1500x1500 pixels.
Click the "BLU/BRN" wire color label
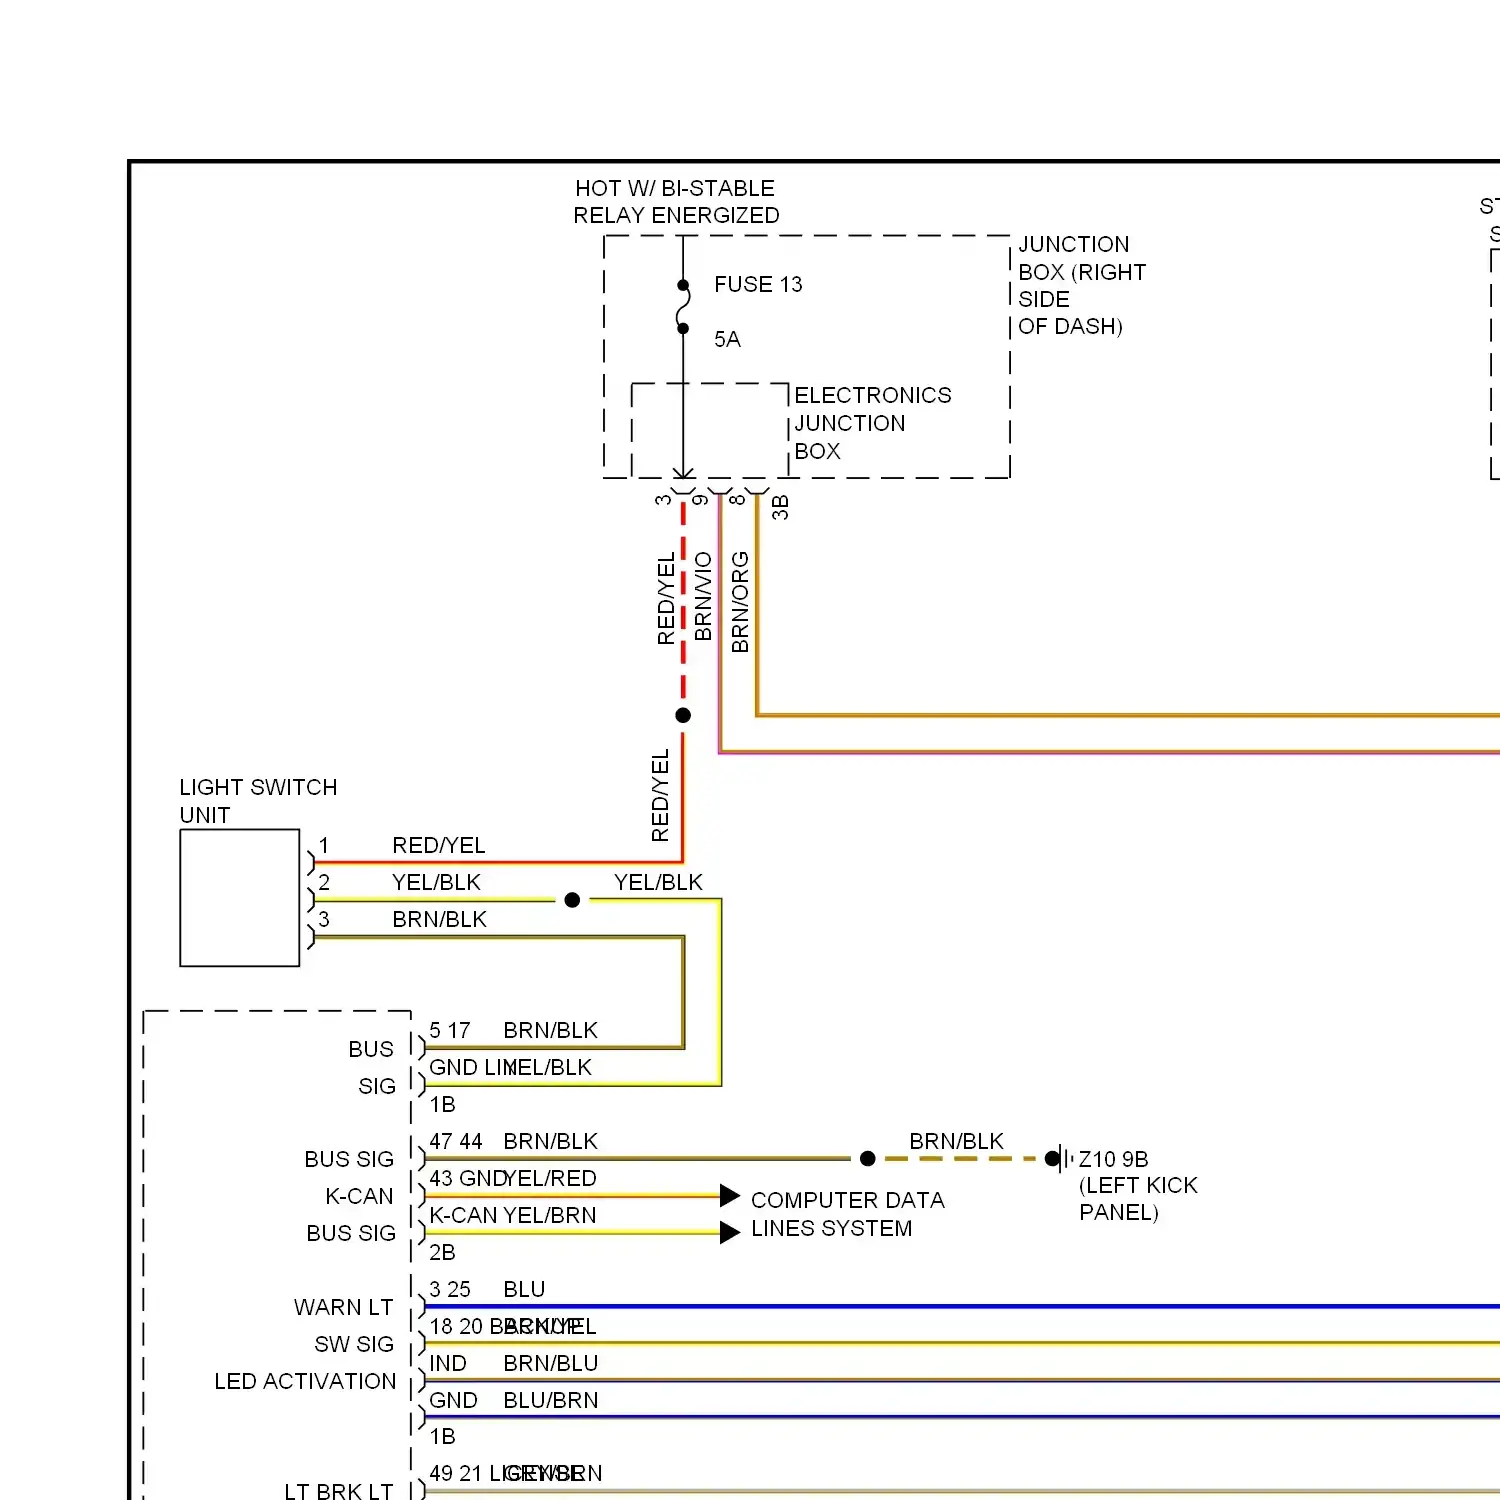(x=551, y=1401)
